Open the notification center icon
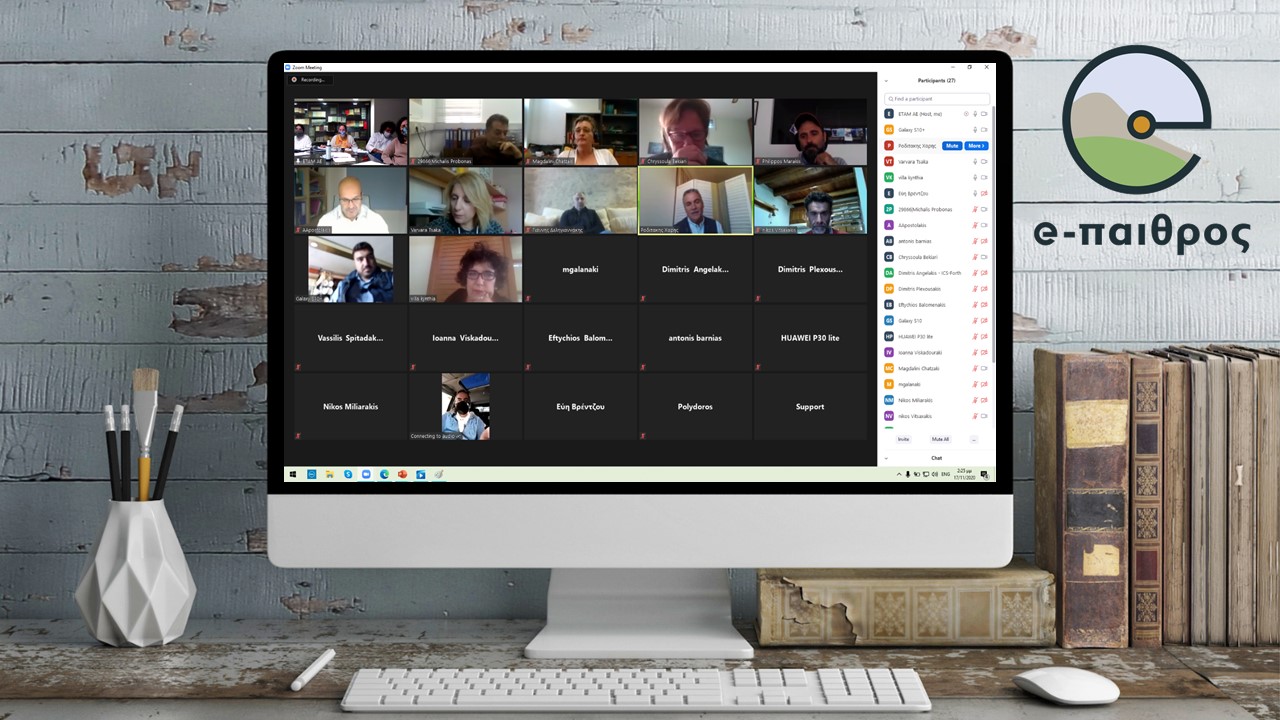The image size is (1280, 720). (984, 474)
